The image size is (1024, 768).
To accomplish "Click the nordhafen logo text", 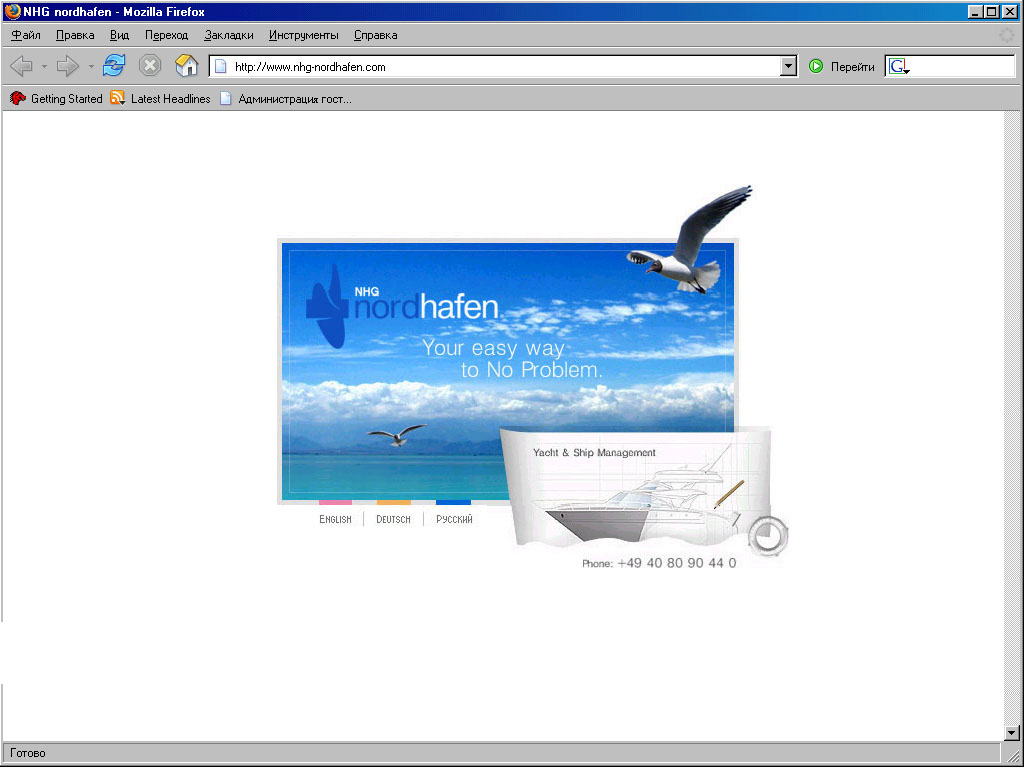I will 426,304.
